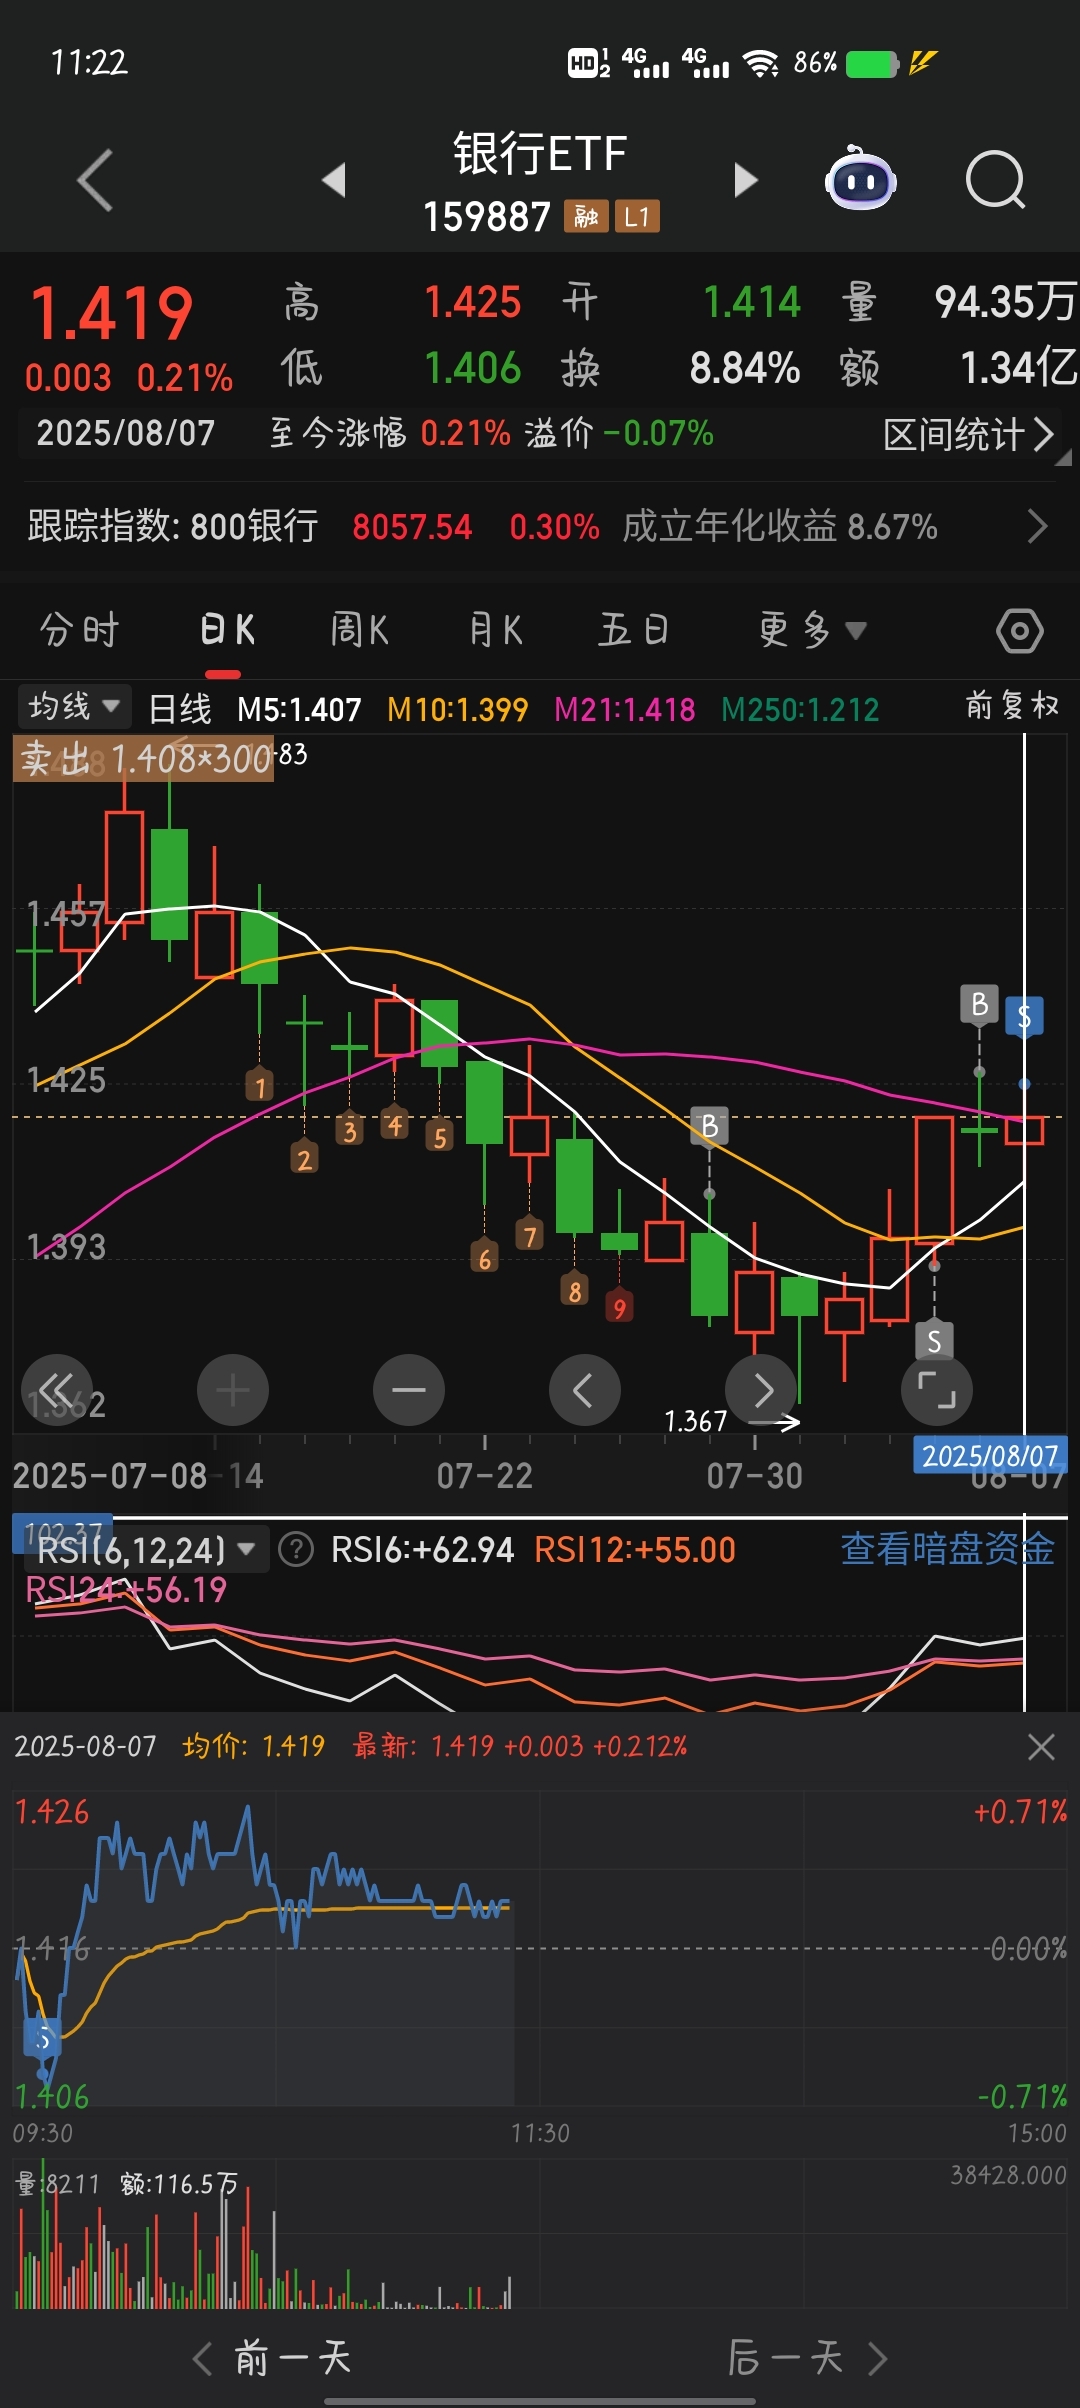This screenshot has width=1080, height=2408.
Task: Select the 月K tab
Action: 496,630
